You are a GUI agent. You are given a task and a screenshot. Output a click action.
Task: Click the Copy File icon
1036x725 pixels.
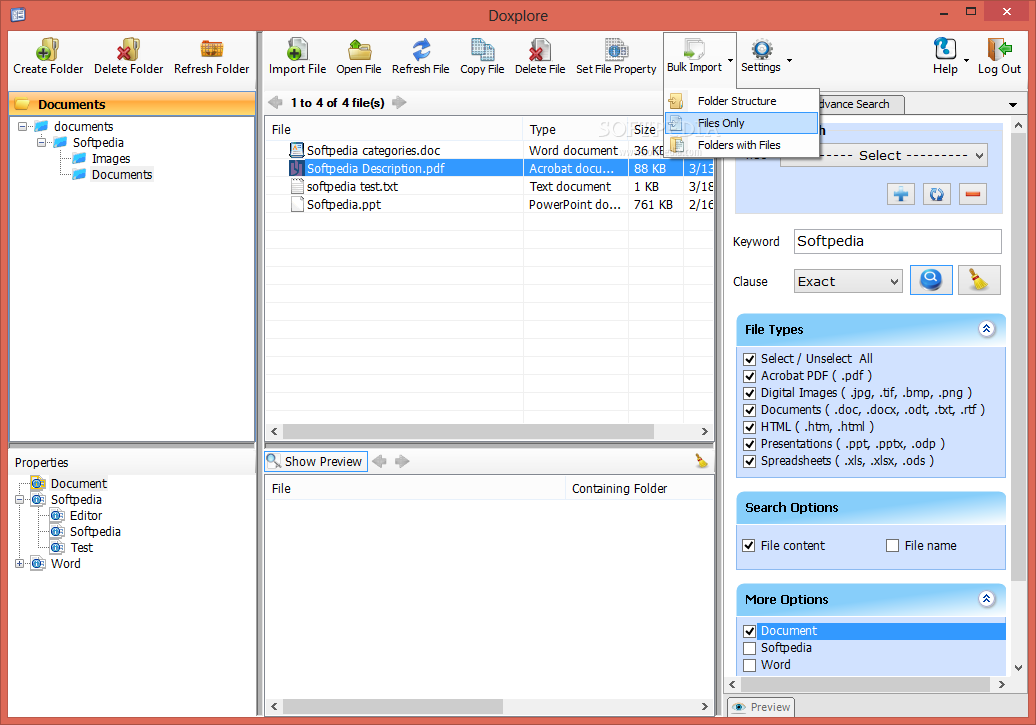(482, 50)
